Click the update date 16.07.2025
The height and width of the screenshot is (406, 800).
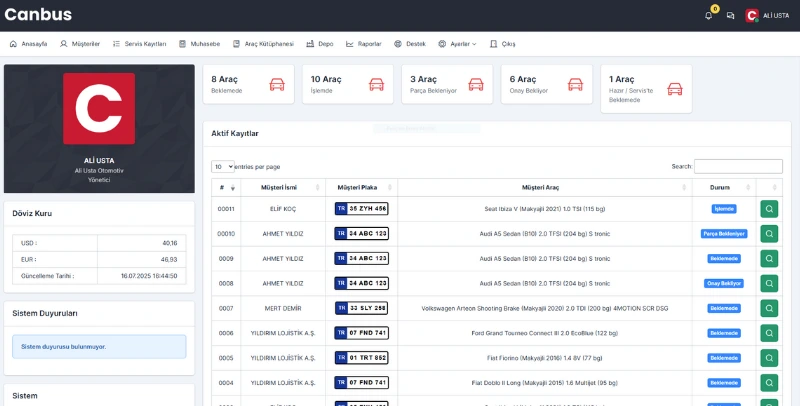(149, 276)
